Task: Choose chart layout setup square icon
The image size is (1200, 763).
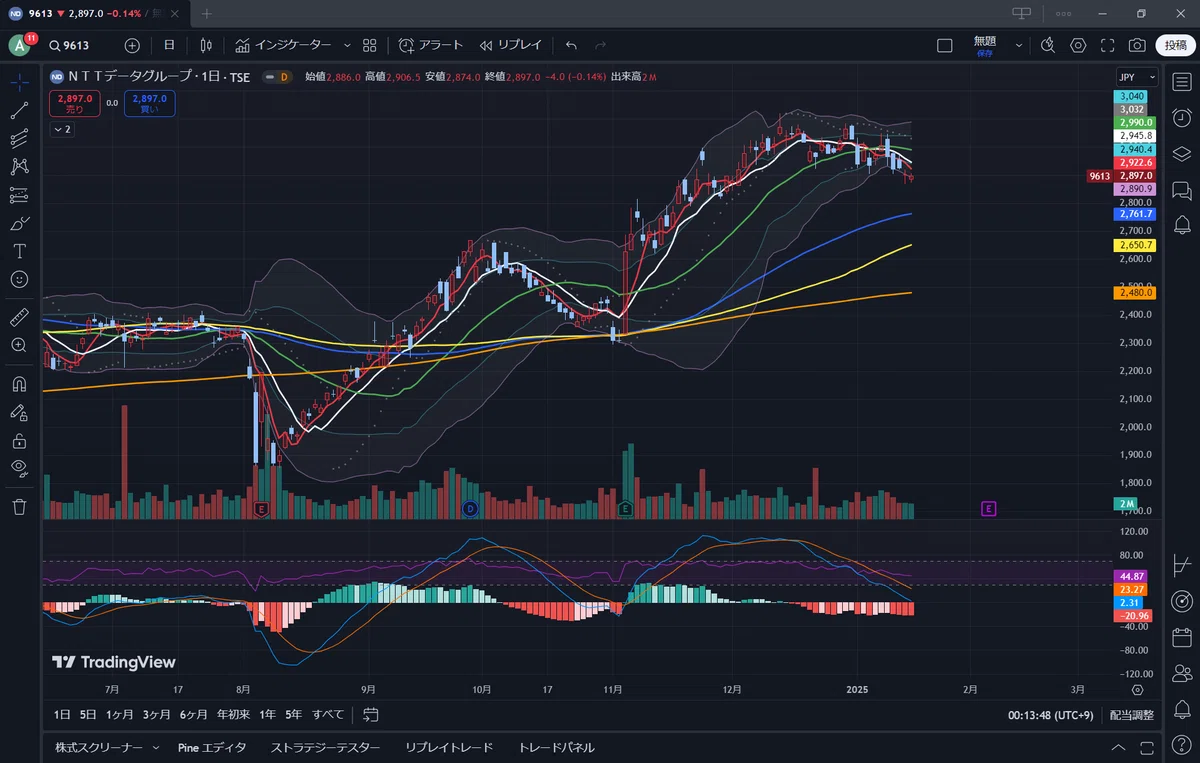Action: click(944, 45)
